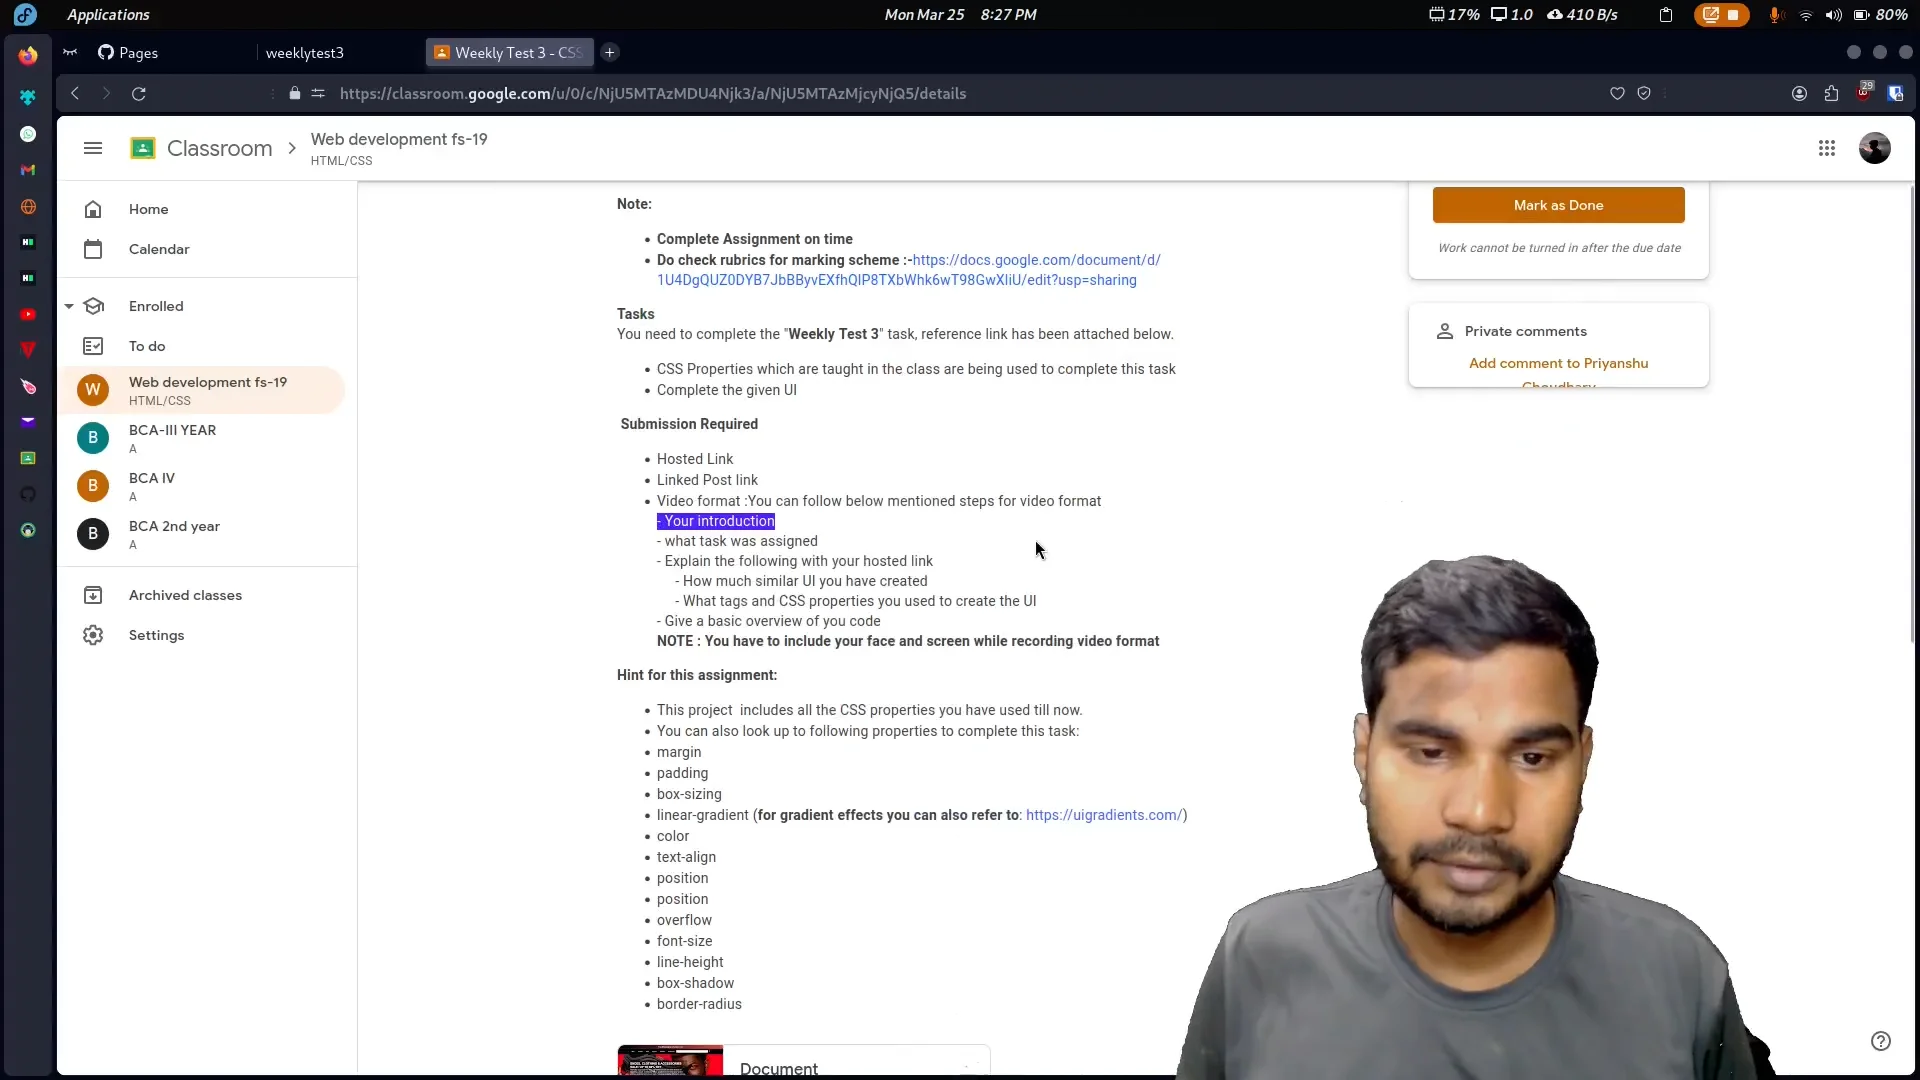1920x1080 pixels.
Task: Click the browser back arrow
Action: [x=75, y=93]
